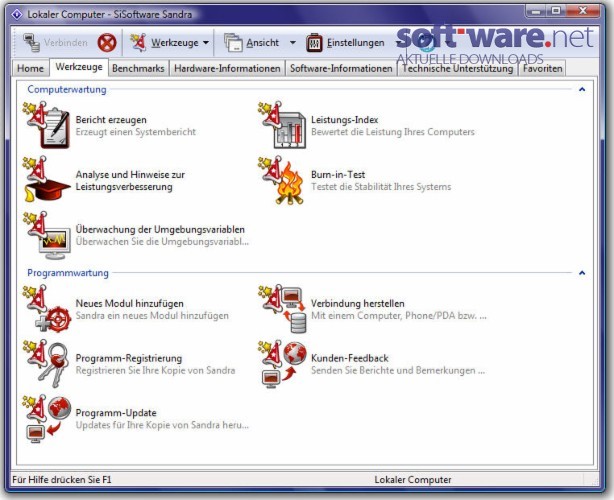This screenshot has width=614, height=500.
Task: Minimize the Sandra window
Action: [537, 11]
